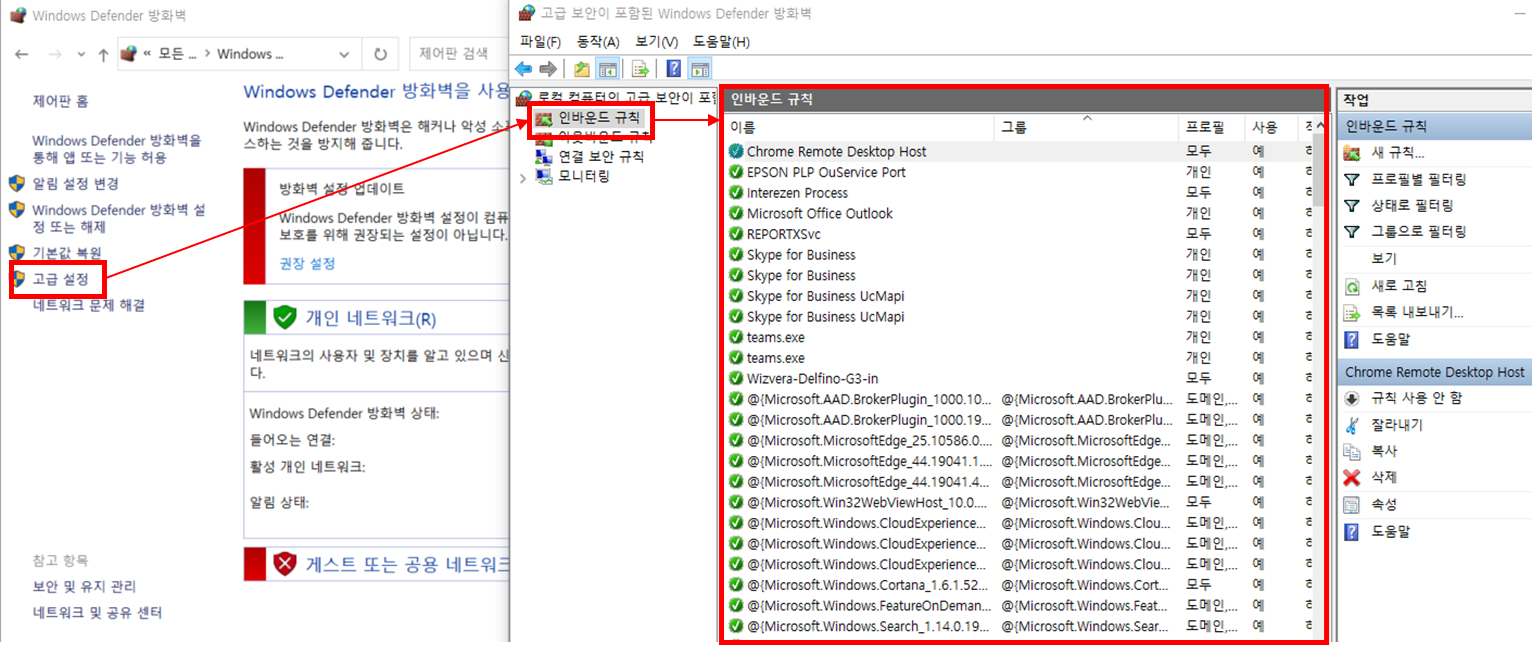The image size is (1532, 645).
Task: Select the Skype for Business UcMapi rule above teams.exe
Action: 1020,316
